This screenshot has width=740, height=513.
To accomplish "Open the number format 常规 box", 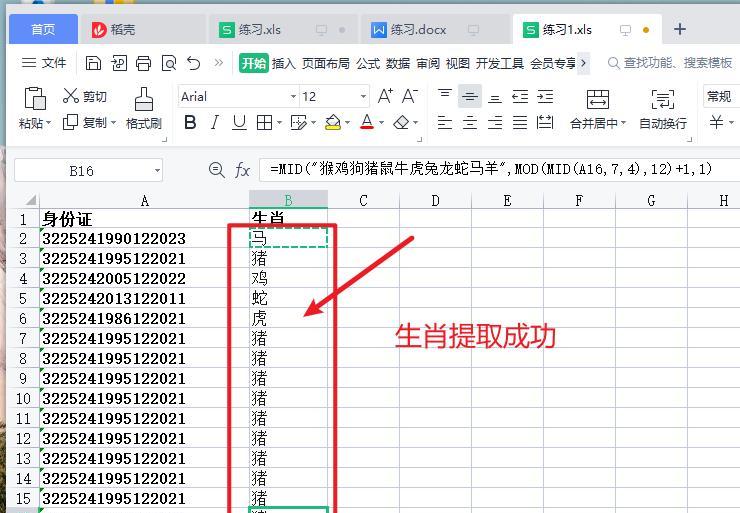I will tap(721, 97).
